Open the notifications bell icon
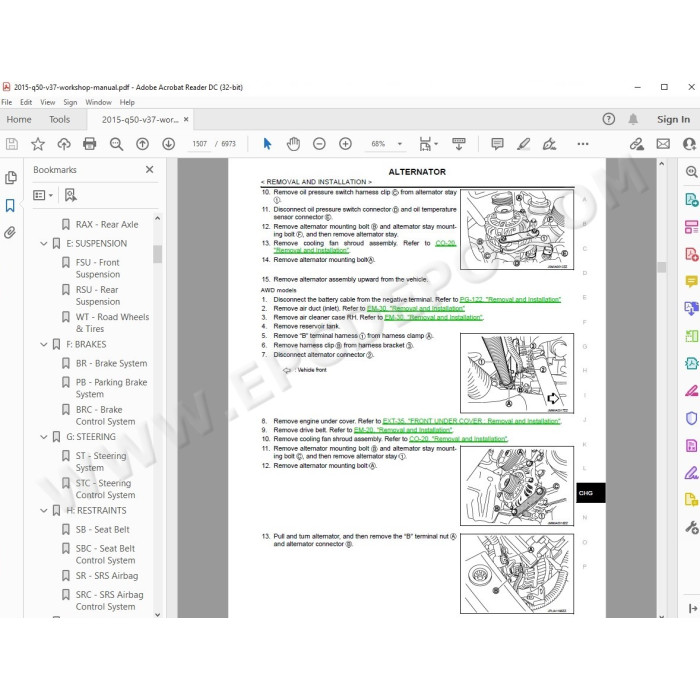Viewport: 700px width, 700px height. click(633, 119)
